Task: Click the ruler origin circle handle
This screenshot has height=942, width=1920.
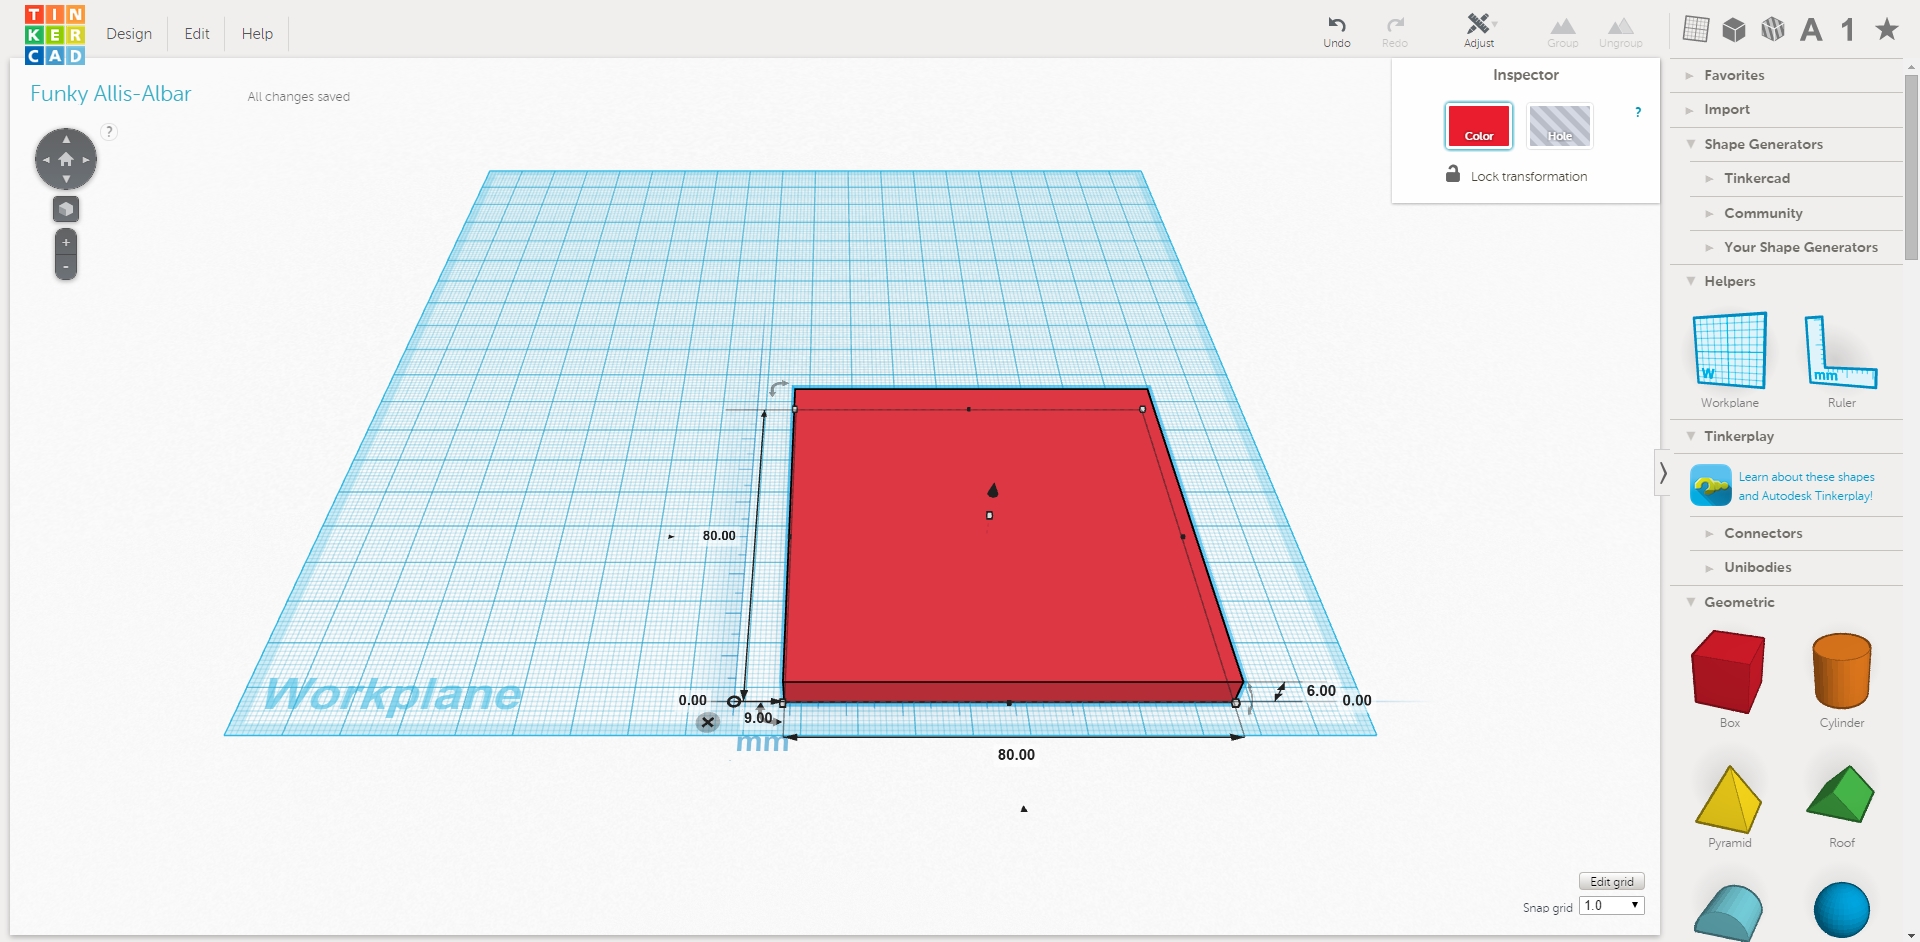Action: pos(733,702)
